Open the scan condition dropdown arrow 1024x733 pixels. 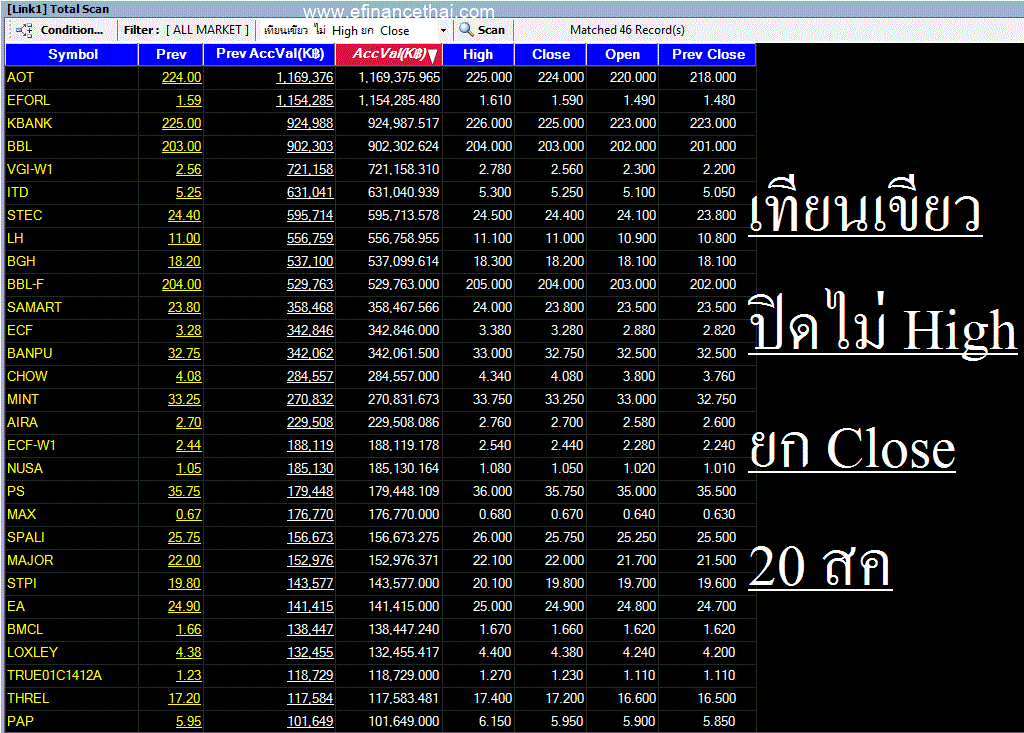(x=443, y=30)
